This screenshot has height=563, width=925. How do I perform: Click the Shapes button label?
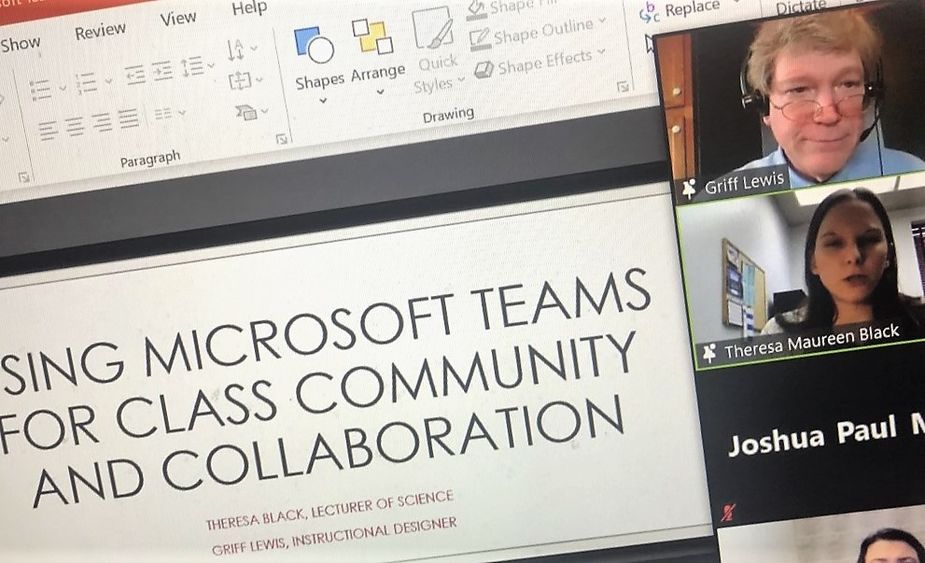tap(320, 81)
